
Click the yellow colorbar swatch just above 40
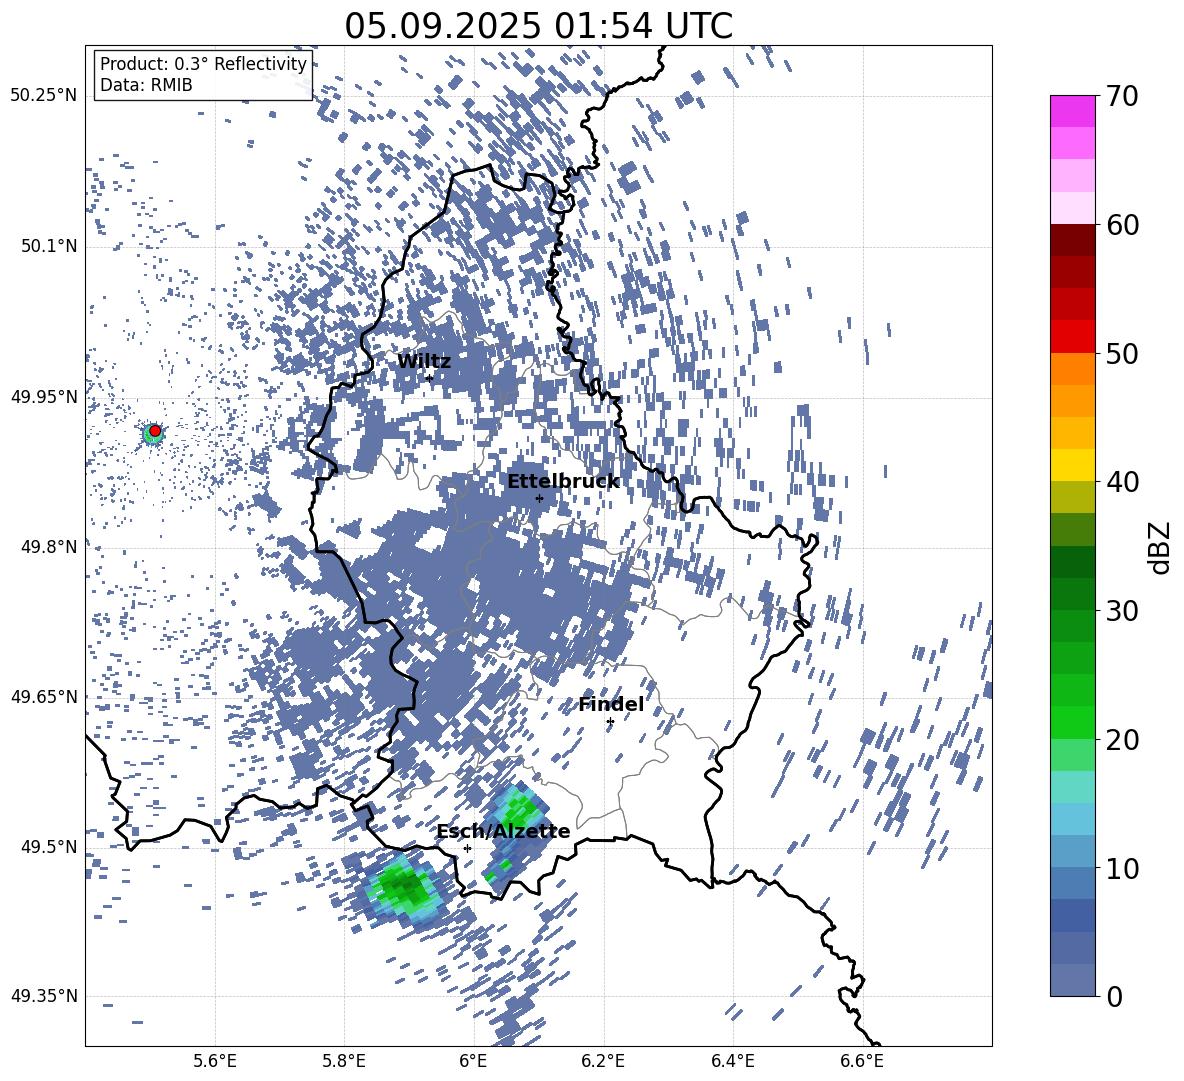click(1073, 465)
